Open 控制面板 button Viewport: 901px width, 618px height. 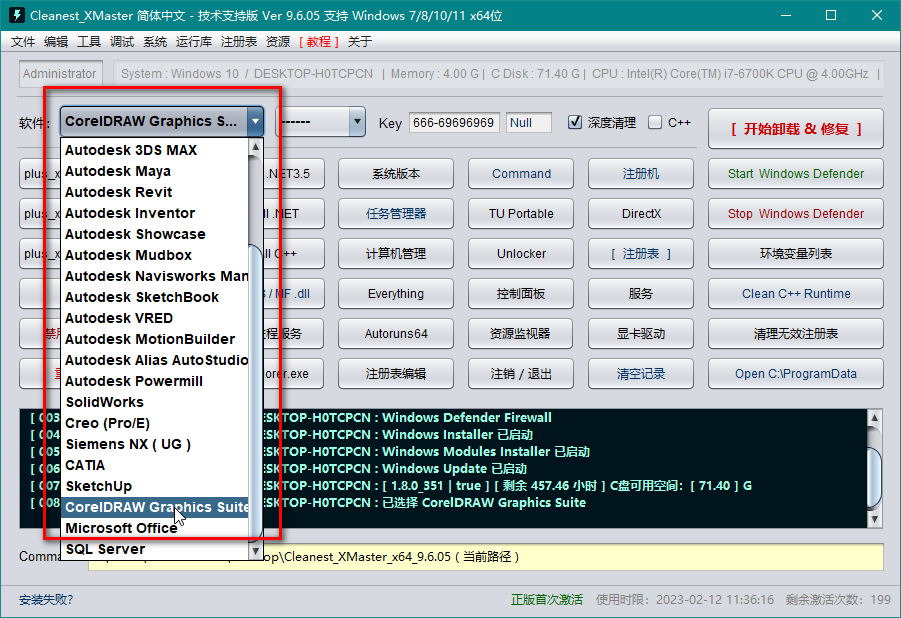point(521,294)
